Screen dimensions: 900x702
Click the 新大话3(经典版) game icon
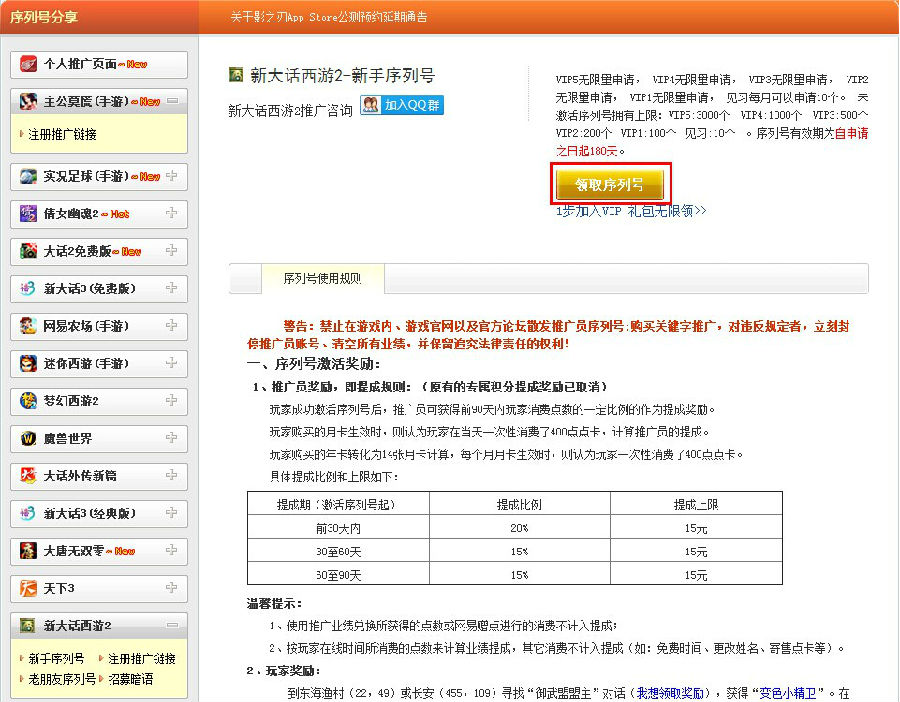[28, 513]
